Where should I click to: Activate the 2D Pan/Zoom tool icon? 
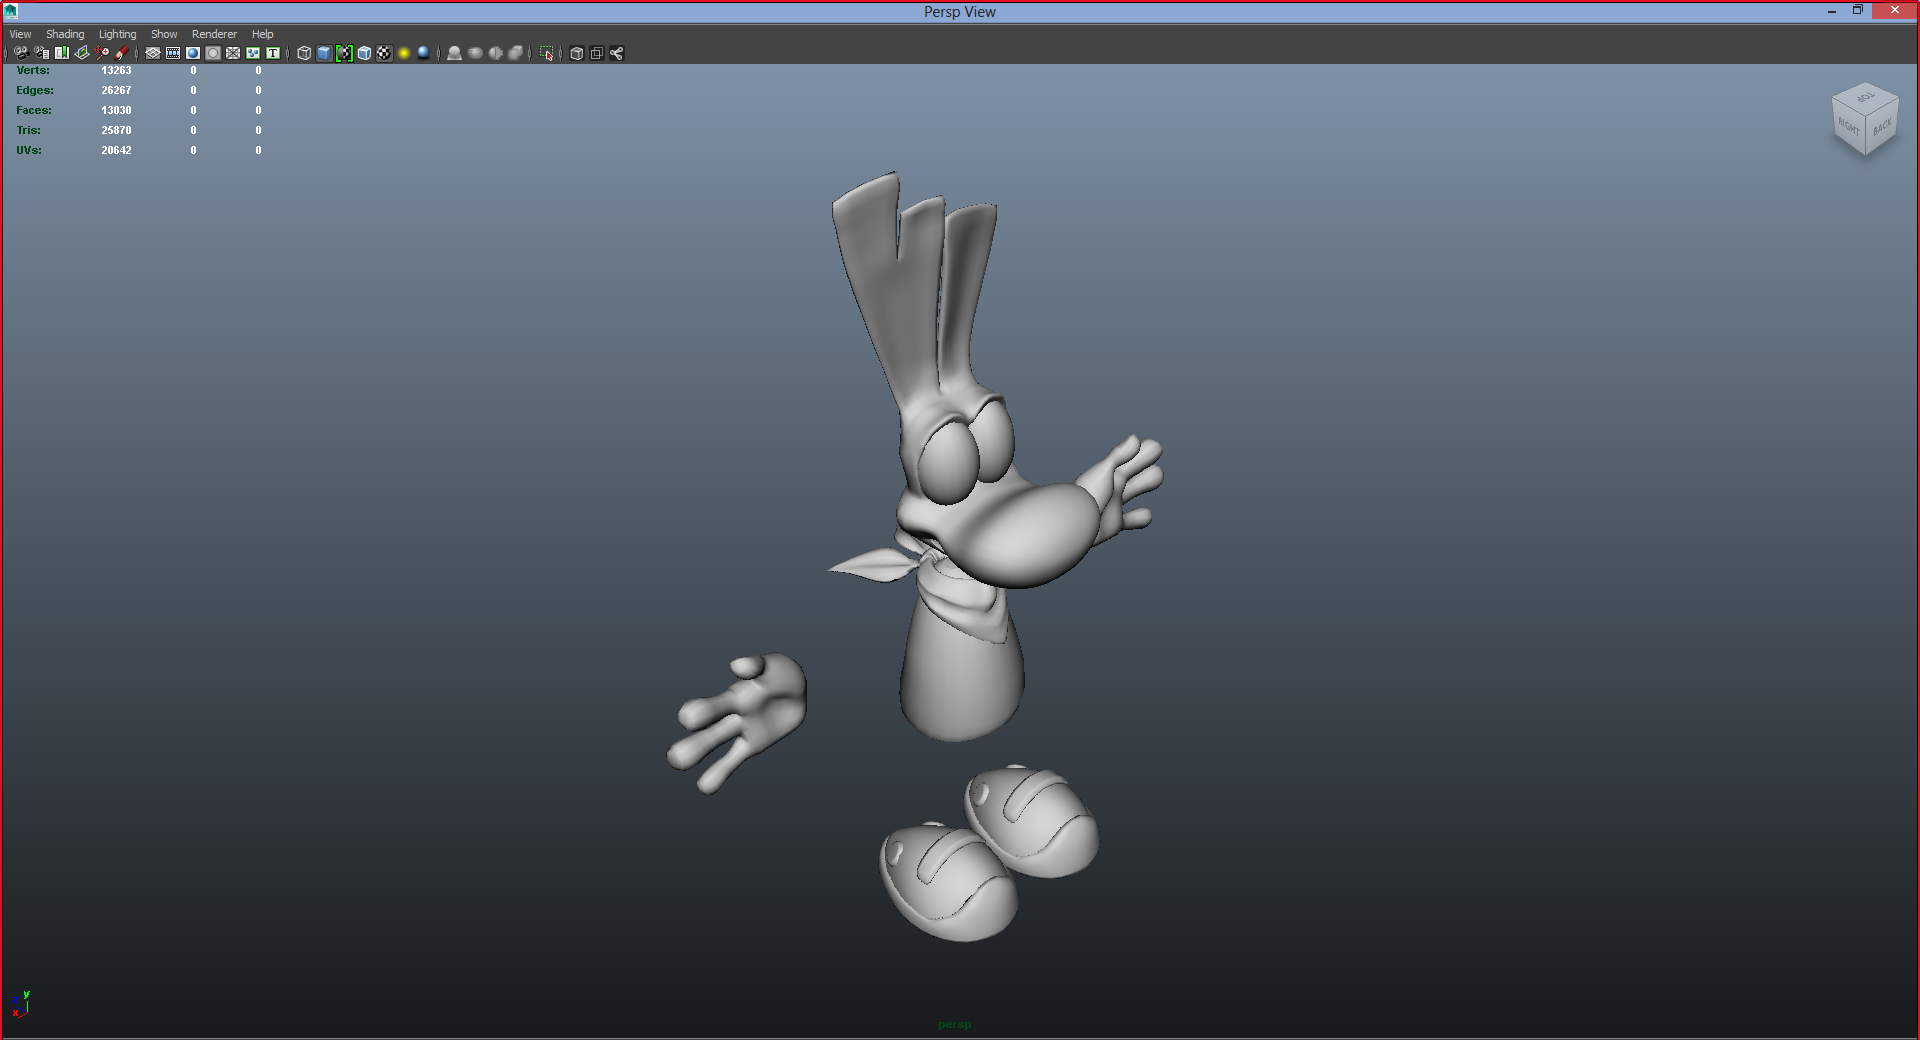[x=103, y=53]
